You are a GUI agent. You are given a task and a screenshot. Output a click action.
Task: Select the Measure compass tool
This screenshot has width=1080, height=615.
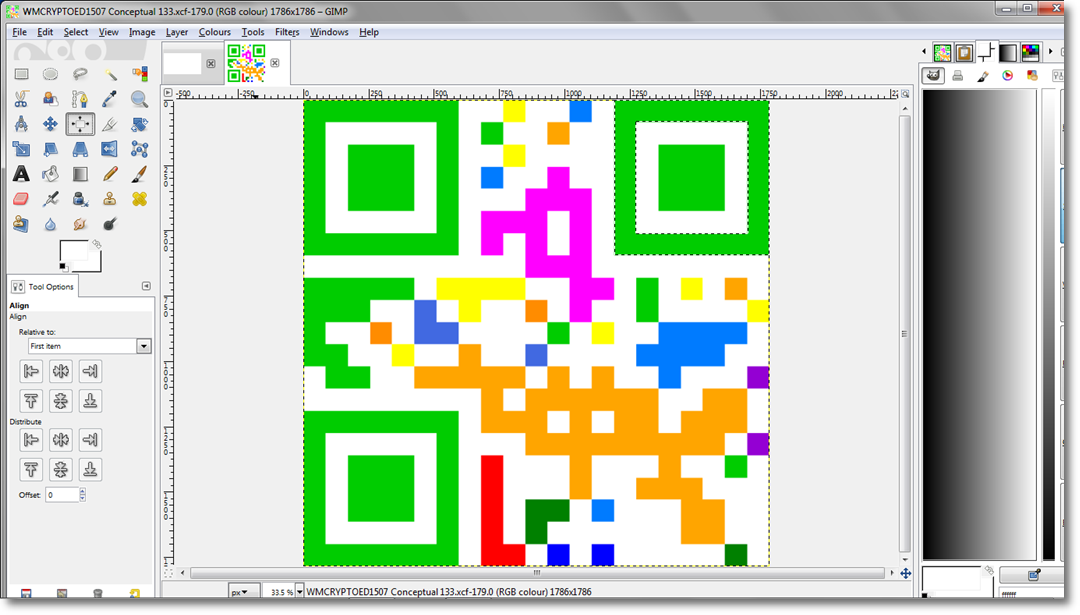click(21, 124)
